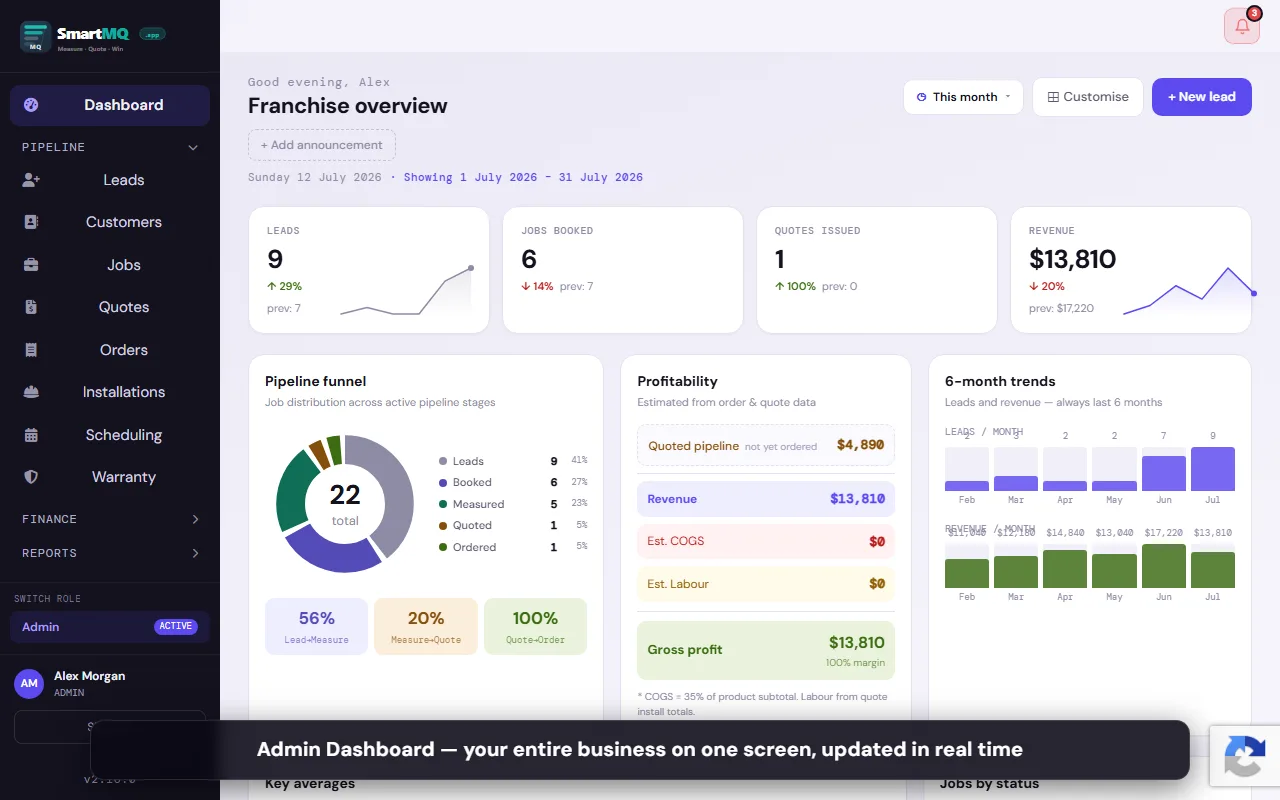Click the Jun revenue bar

[1164, 566]
